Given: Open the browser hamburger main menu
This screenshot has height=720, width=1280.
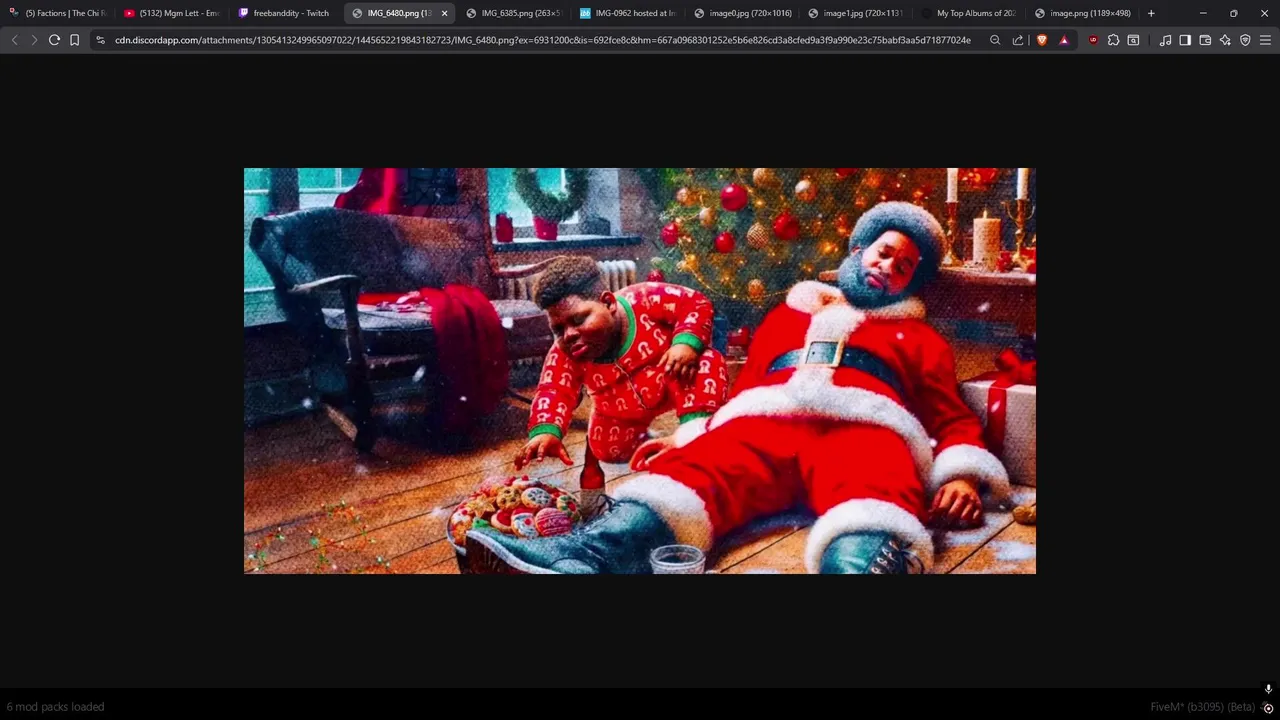Looking at the screenshot, I should pos(1265,40).
